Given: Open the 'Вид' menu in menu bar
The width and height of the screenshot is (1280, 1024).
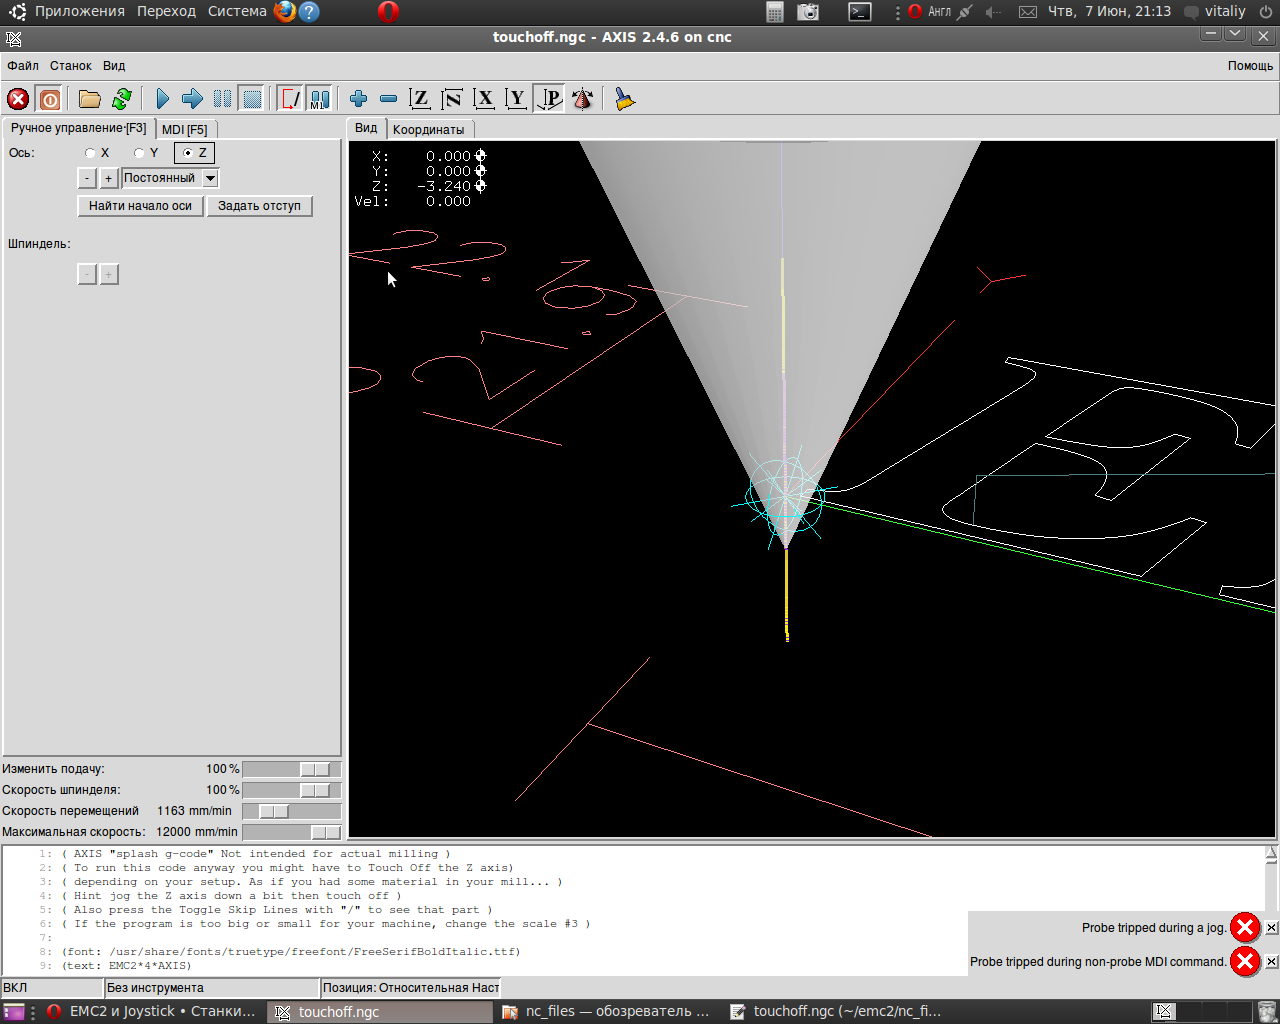Looking at the screenshot, I should [114, 66].
